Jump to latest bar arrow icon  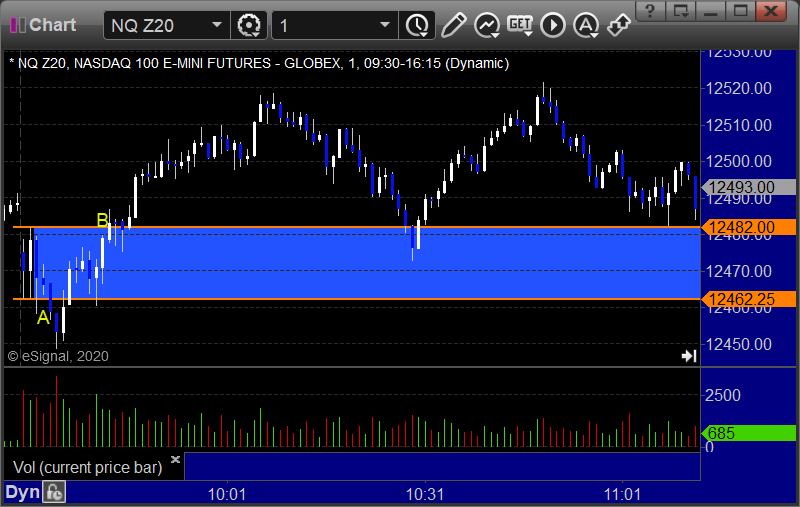coord(689,356)
